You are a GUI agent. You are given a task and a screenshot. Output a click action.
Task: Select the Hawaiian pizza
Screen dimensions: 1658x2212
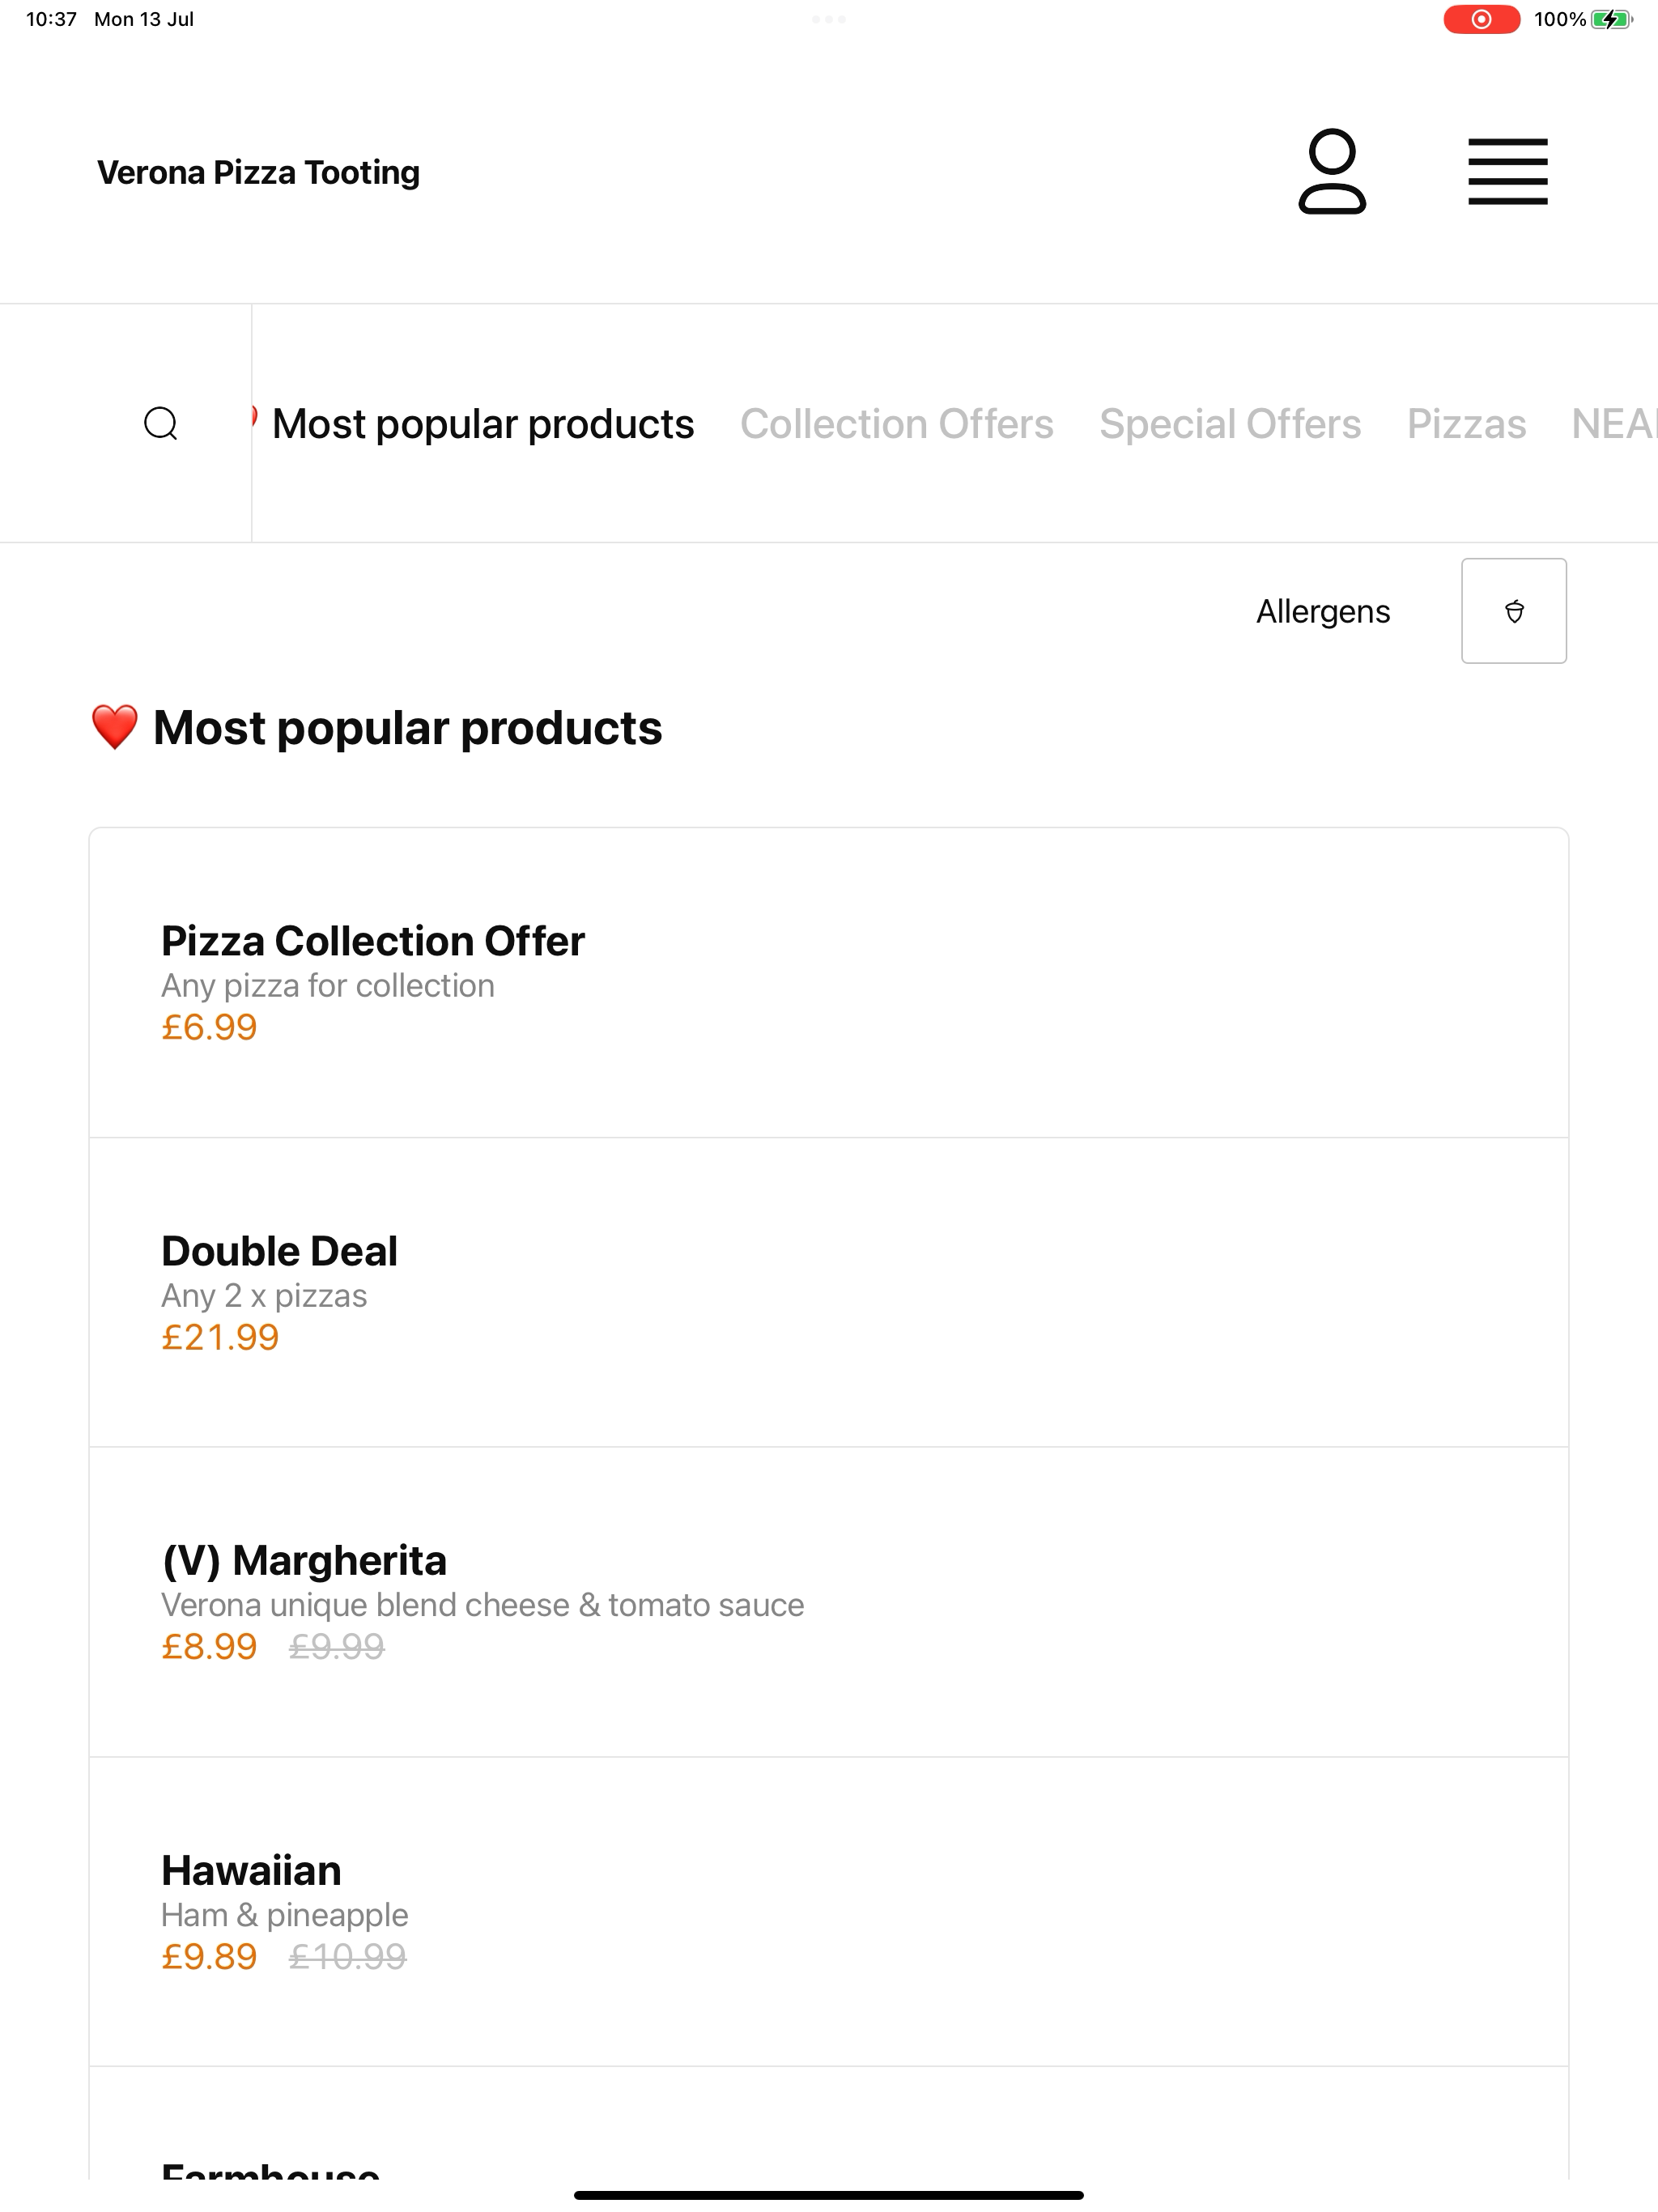(829, 1912)
